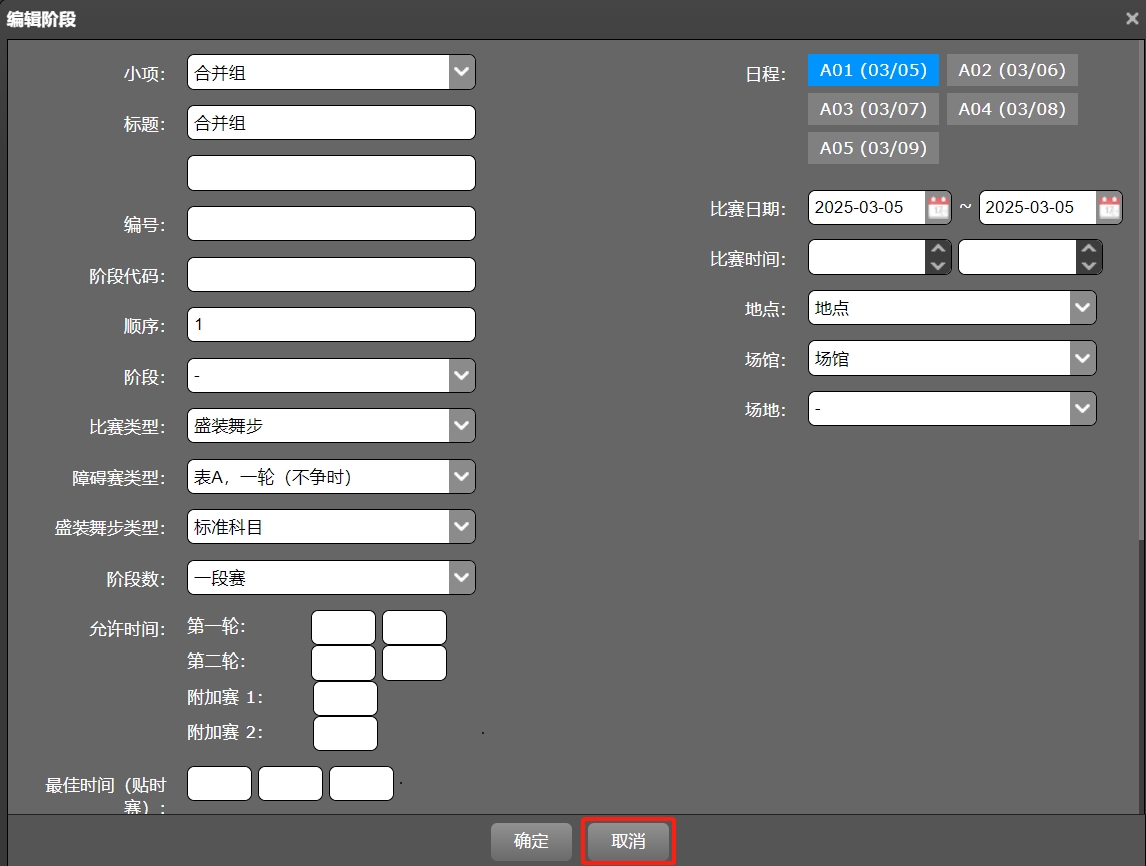Select schedule A05 (03/09)

(x=873, y=147)
